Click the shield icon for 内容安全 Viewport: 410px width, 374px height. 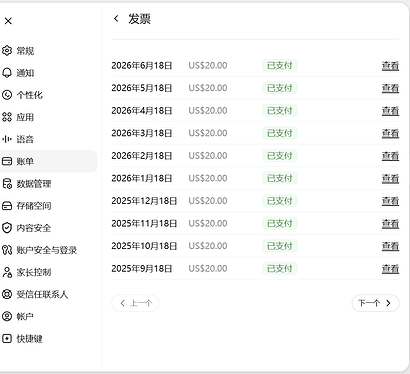click(7, 228)
